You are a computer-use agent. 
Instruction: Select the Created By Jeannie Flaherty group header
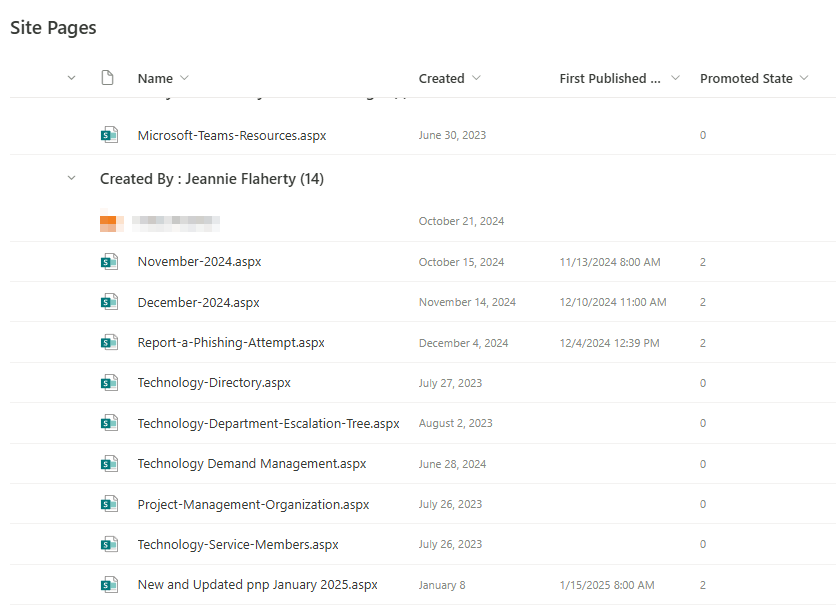tap(211, 179)
